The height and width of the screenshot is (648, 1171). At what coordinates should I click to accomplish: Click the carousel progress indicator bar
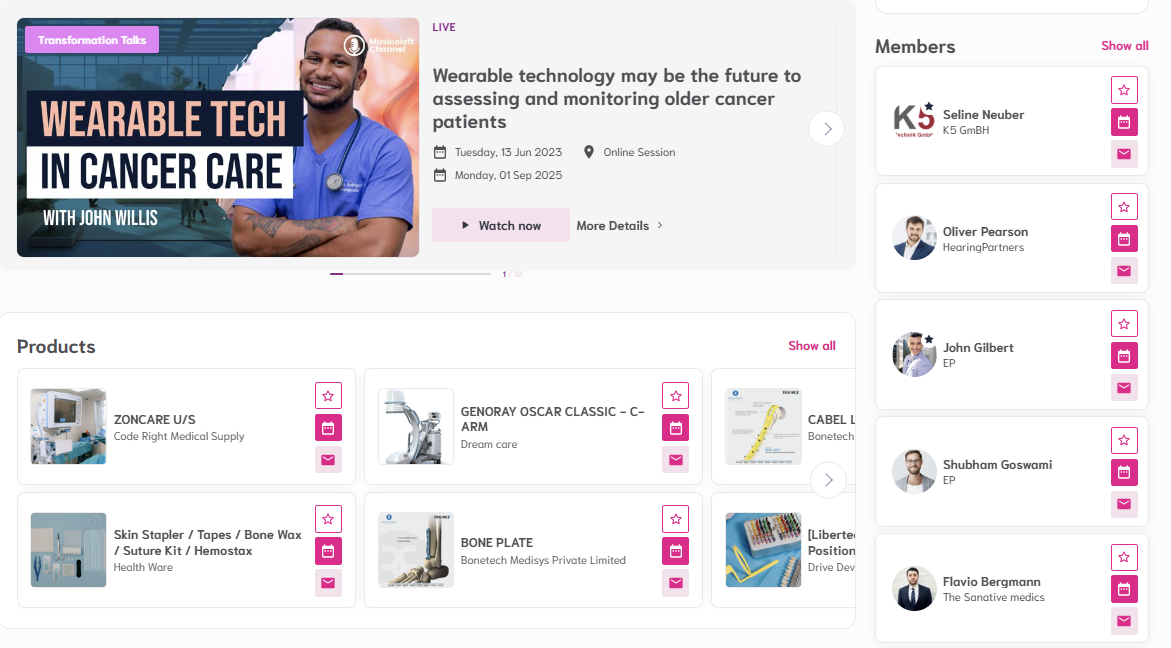click(x=410, y=273)
